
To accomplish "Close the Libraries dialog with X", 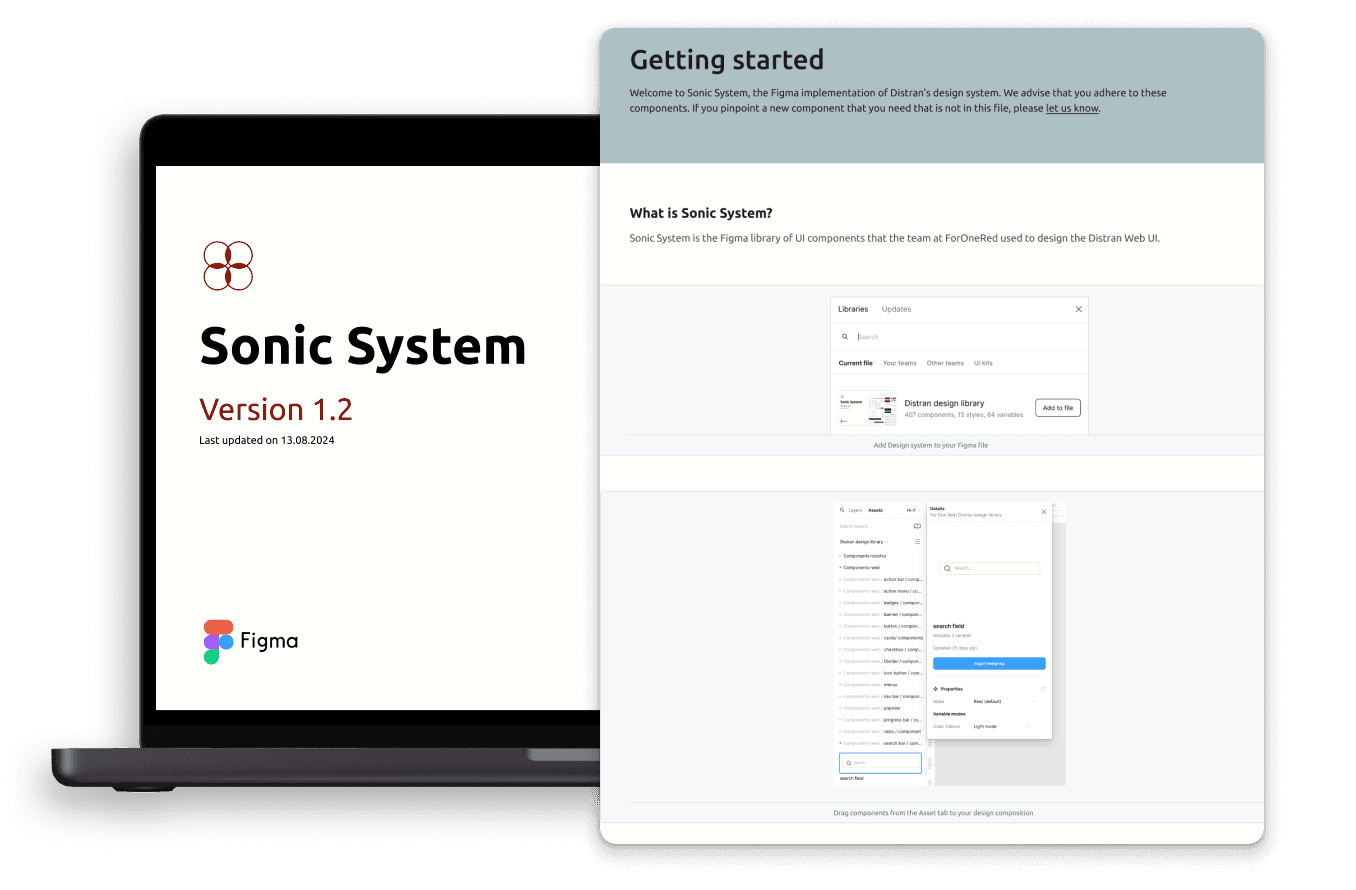I will (1078, 309).
